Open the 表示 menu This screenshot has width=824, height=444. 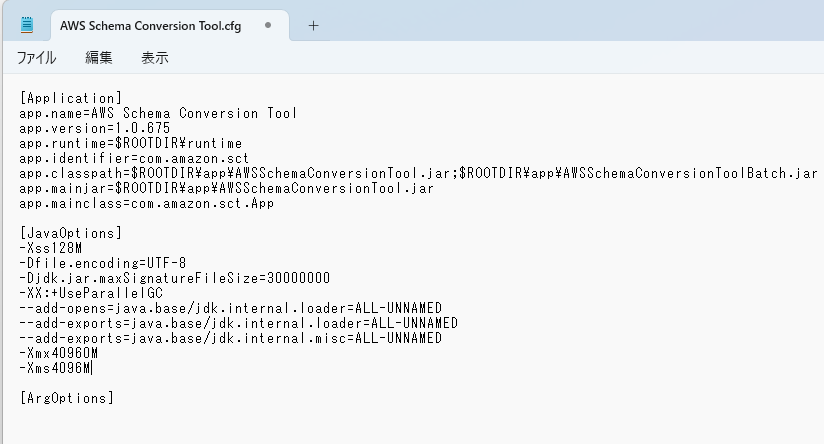154,57
